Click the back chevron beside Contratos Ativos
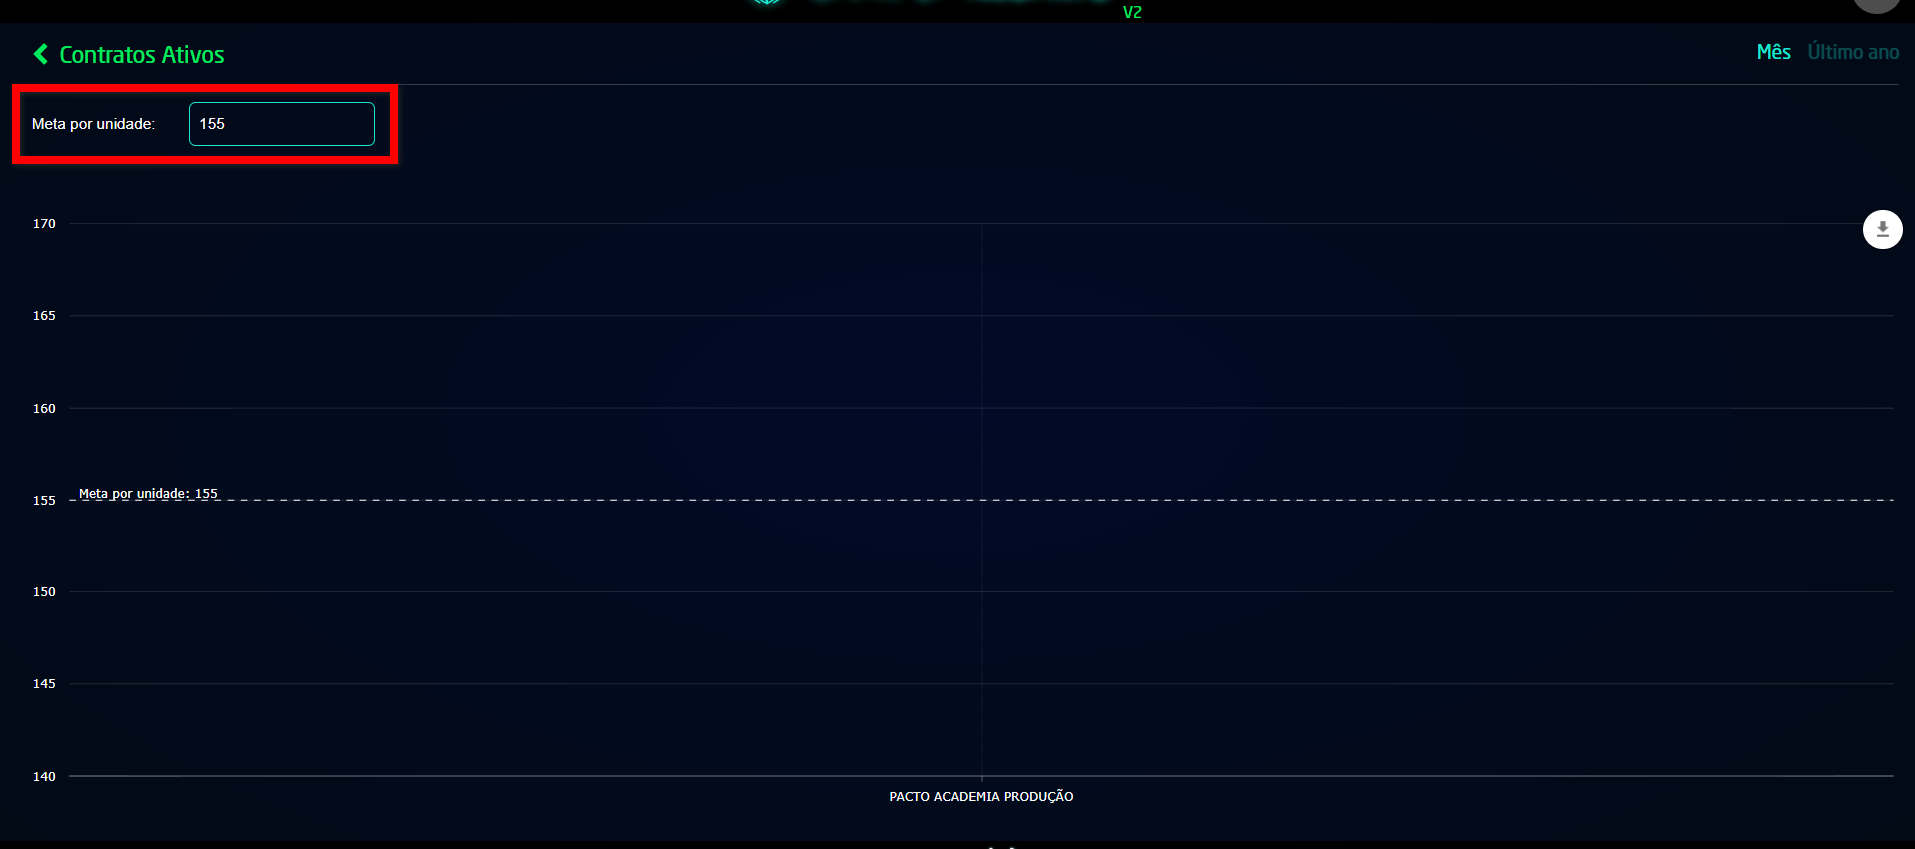Screen dimensions: 1915x849 (x=41, y=54)
